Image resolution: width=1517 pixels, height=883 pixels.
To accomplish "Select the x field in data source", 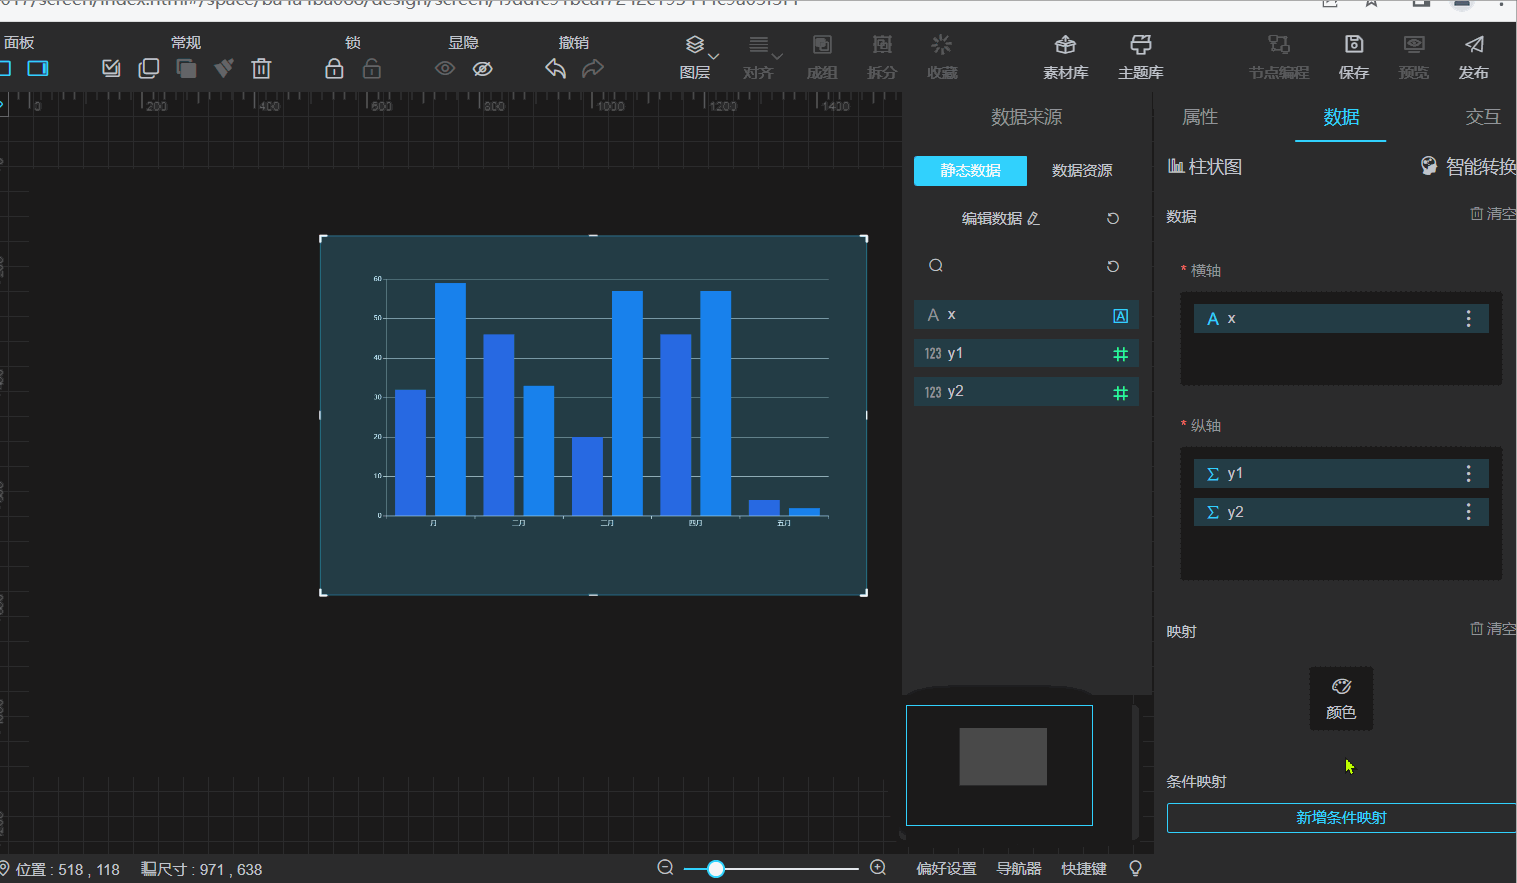I will (x=1026, y=315).
